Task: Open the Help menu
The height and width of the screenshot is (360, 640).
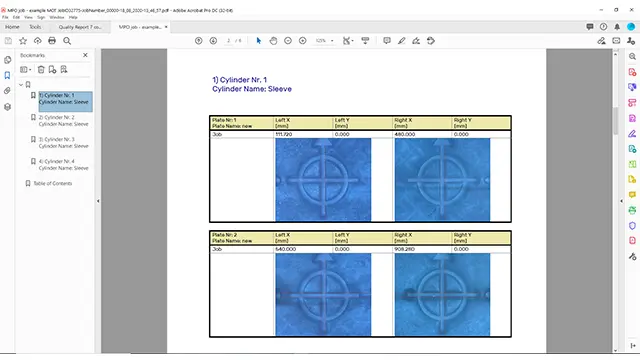Action: pos(73,18)
